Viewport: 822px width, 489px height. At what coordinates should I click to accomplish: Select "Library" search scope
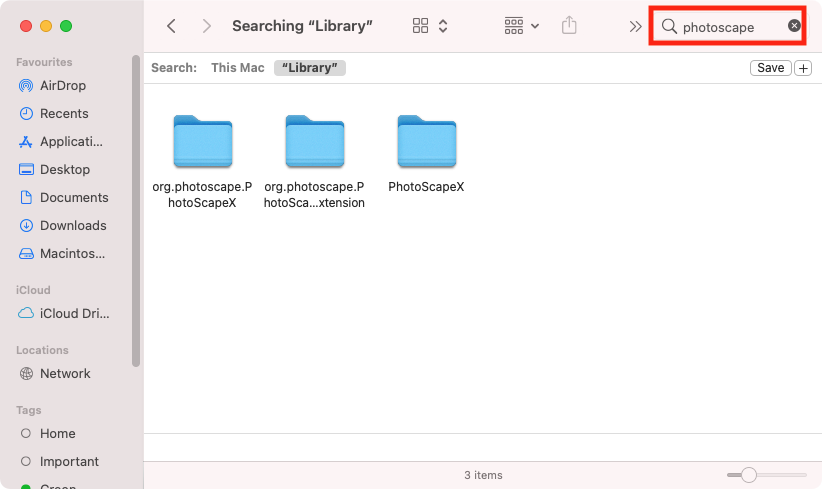[310, 68]
